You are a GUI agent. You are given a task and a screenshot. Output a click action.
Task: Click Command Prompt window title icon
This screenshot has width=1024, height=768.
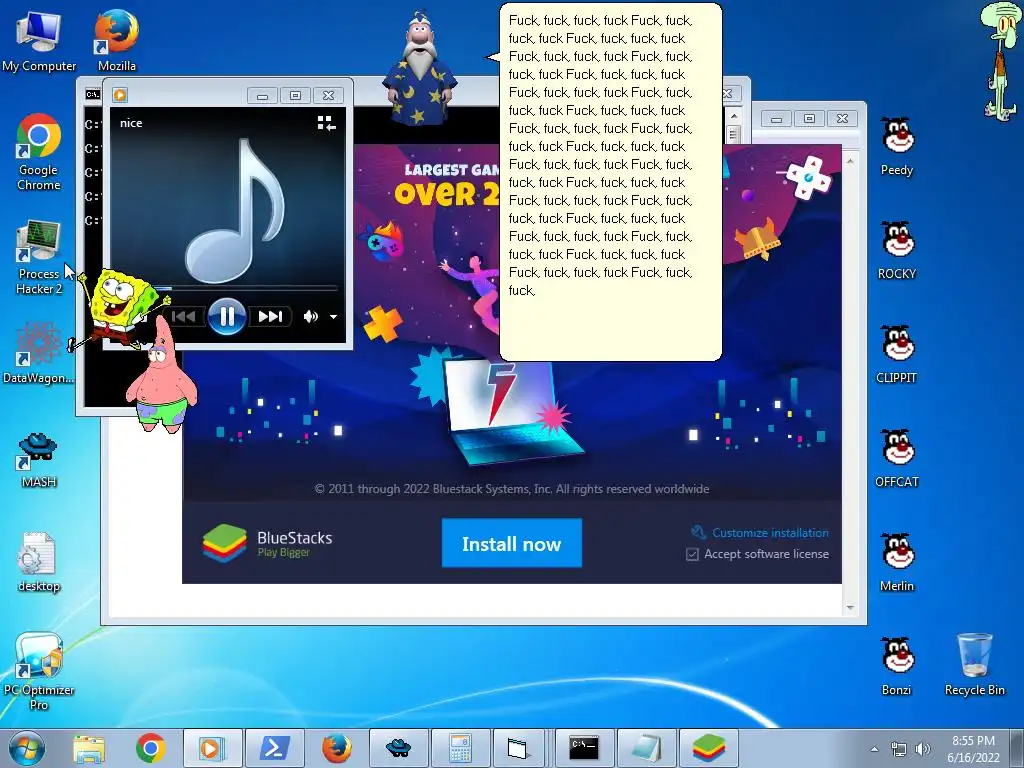pos(93,94)
